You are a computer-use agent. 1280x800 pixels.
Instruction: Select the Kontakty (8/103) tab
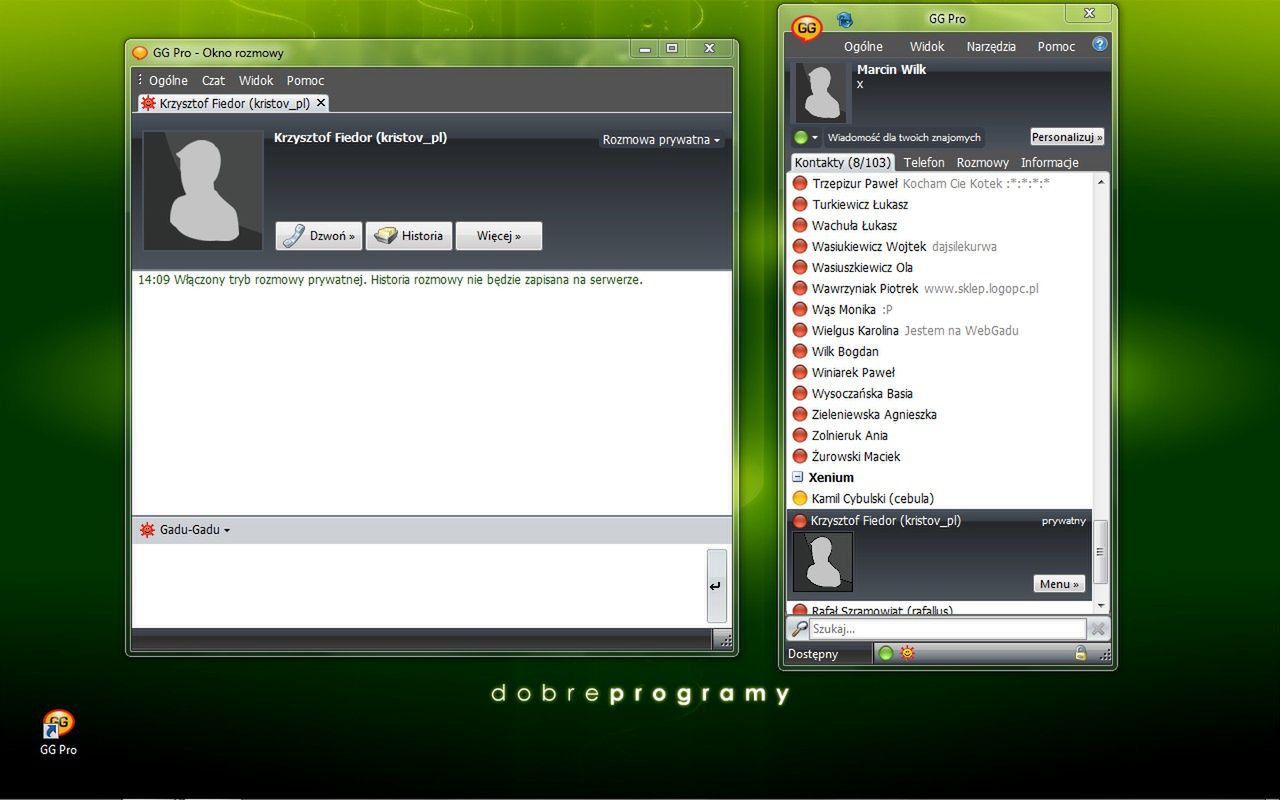point(842,162)
